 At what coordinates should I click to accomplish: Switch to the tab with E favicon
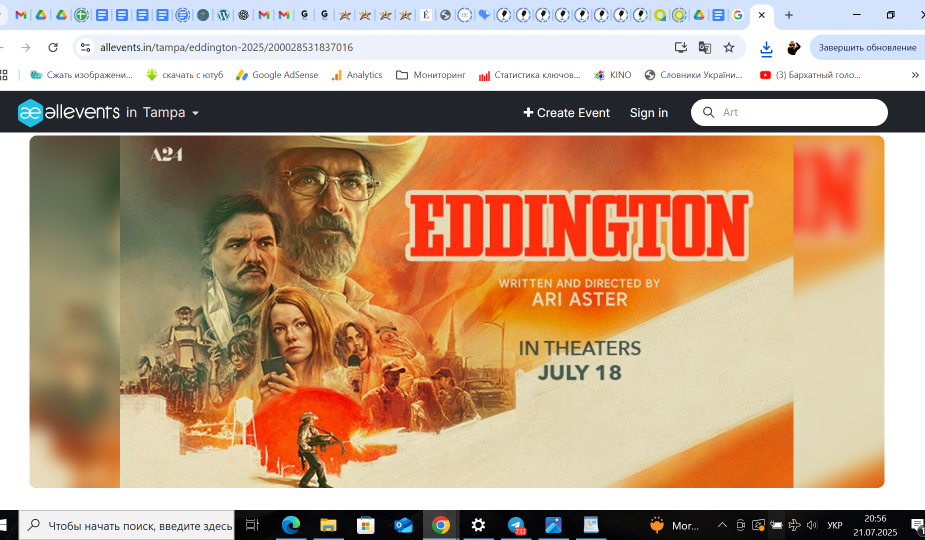(x=425, y=15)
